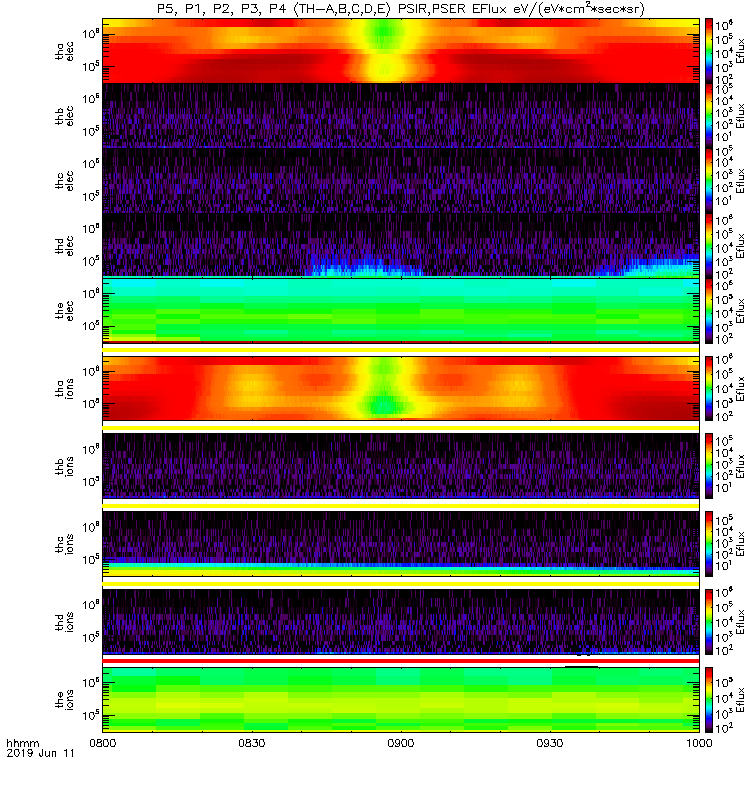Click the 'the elec' panel label
This screenshot has width=750, height=800.
[x=65, y=310]
